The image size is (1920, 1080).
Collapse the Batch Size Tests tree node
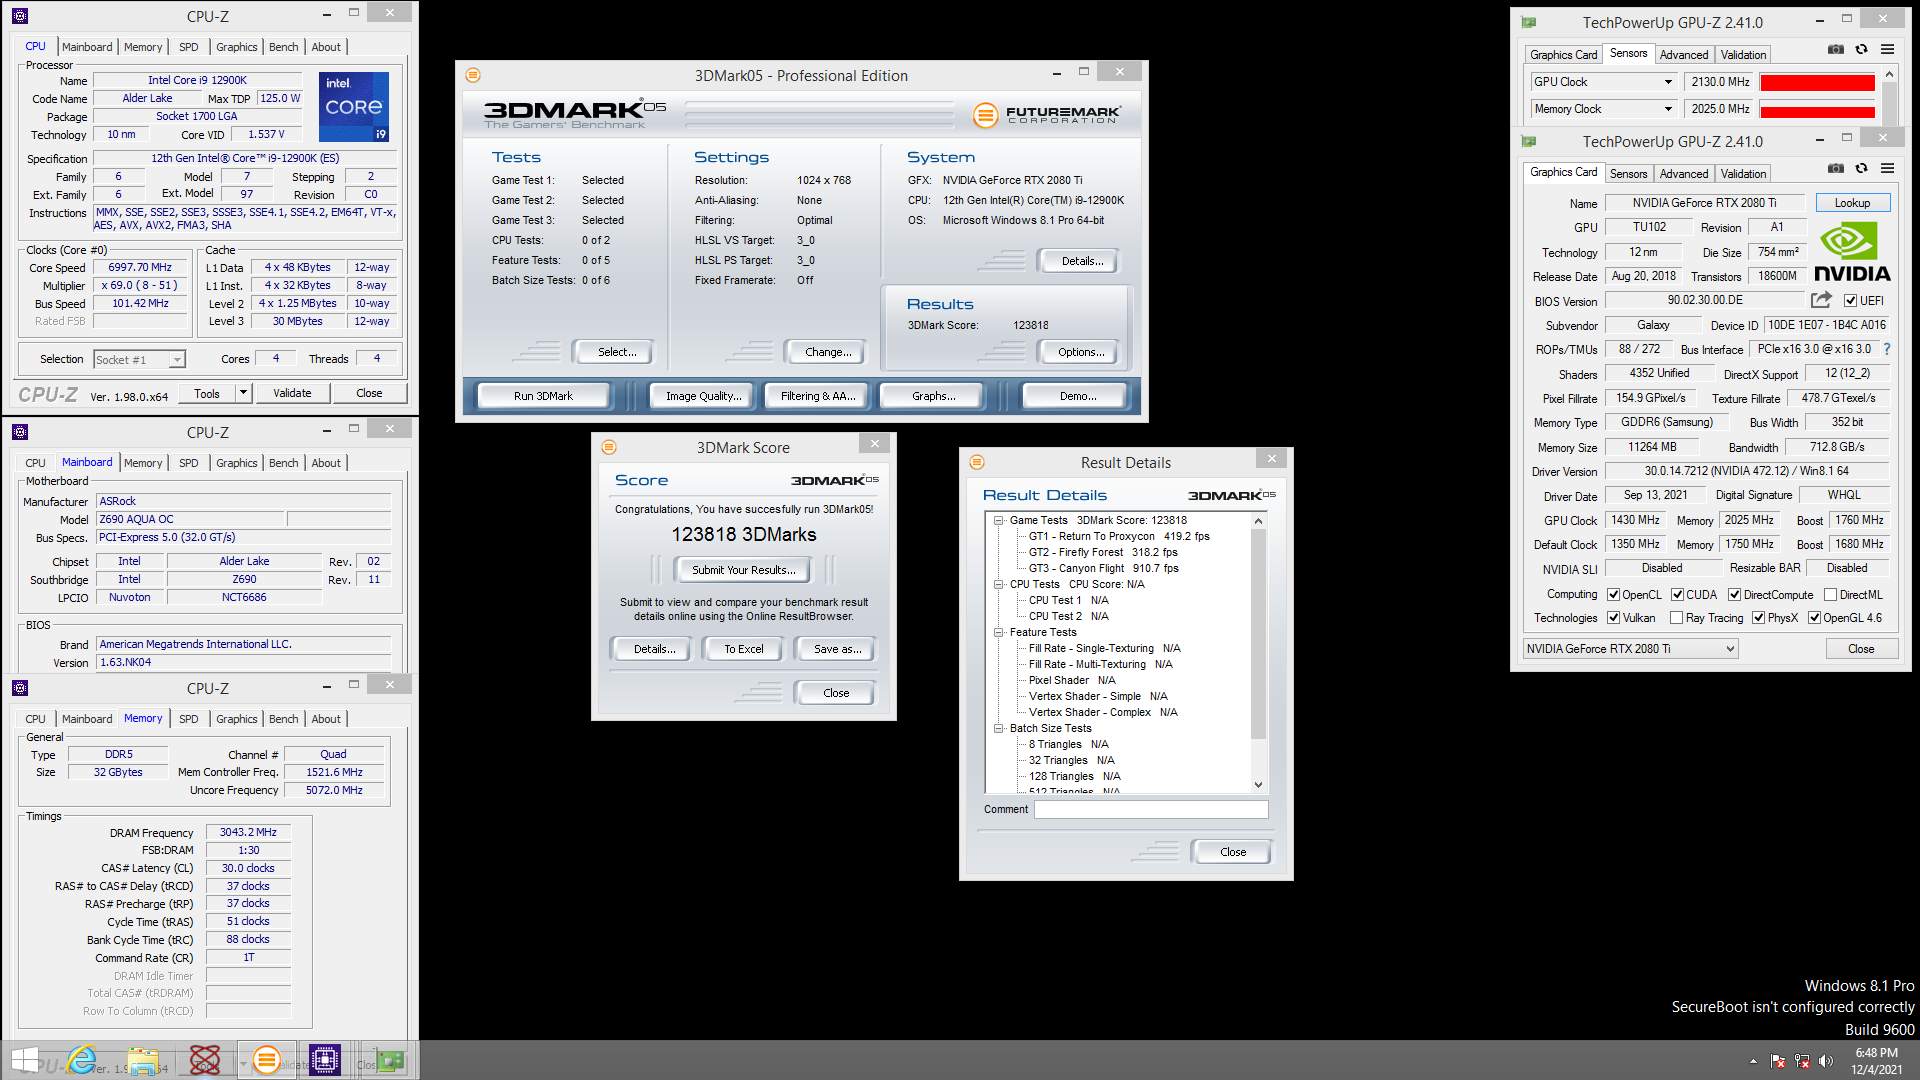click(x=998, y=728)
